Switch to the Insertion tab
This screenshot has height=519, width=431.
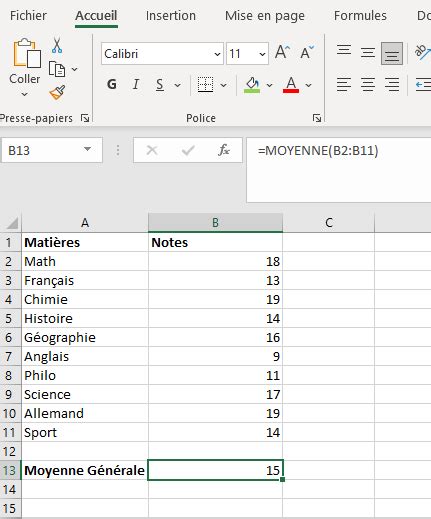171,16
